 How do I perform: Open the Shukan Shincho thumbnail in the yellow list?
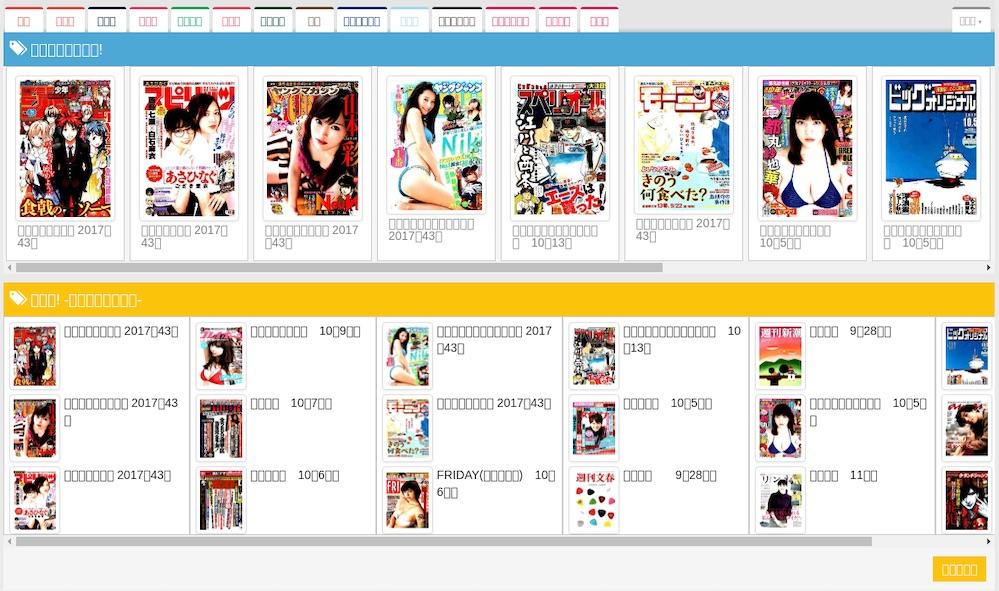(x=780, y=356)
